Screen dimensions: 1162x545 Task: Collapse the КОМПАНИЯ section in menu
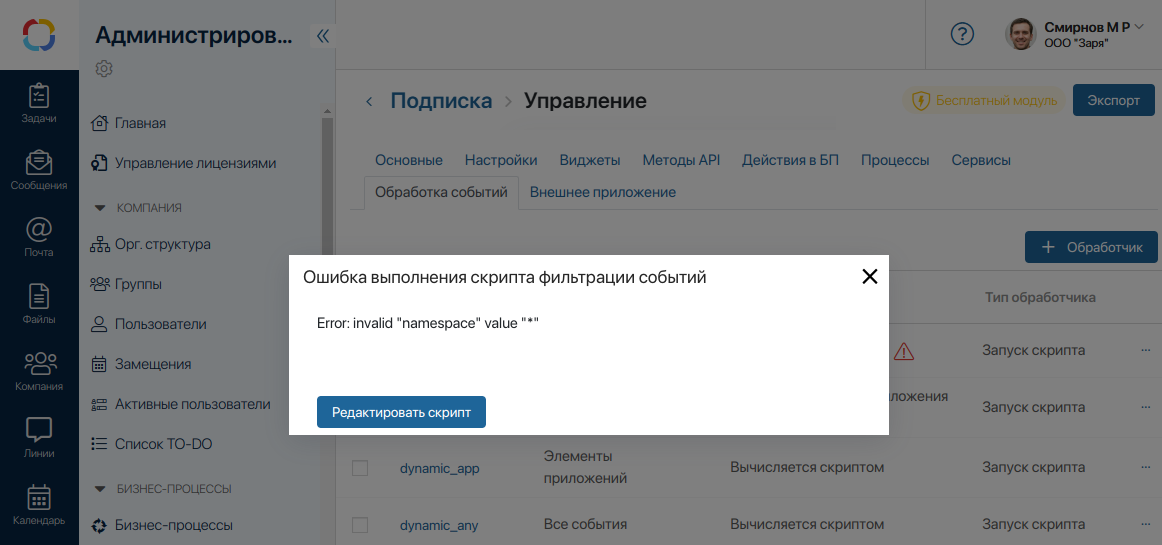point(99,208)
